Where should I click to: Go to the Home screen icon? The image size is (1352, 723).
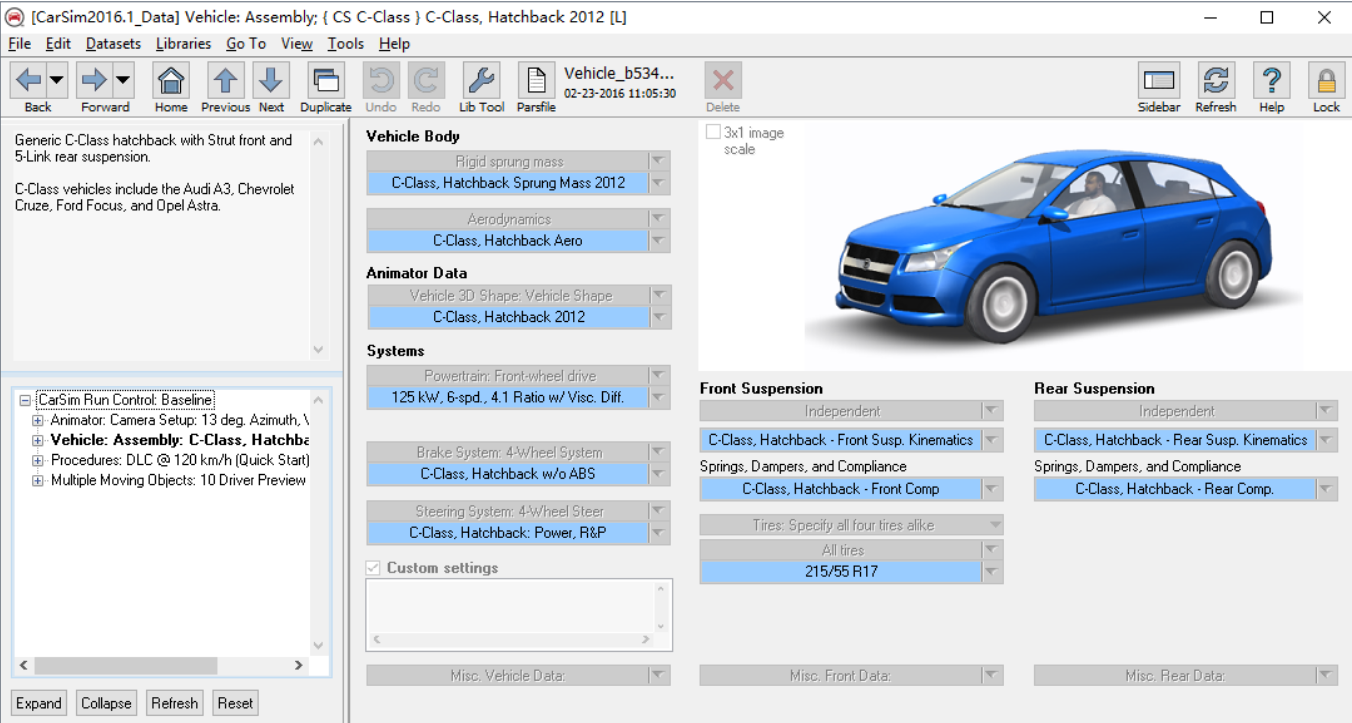pyautogui.click(x=171, y=80)
